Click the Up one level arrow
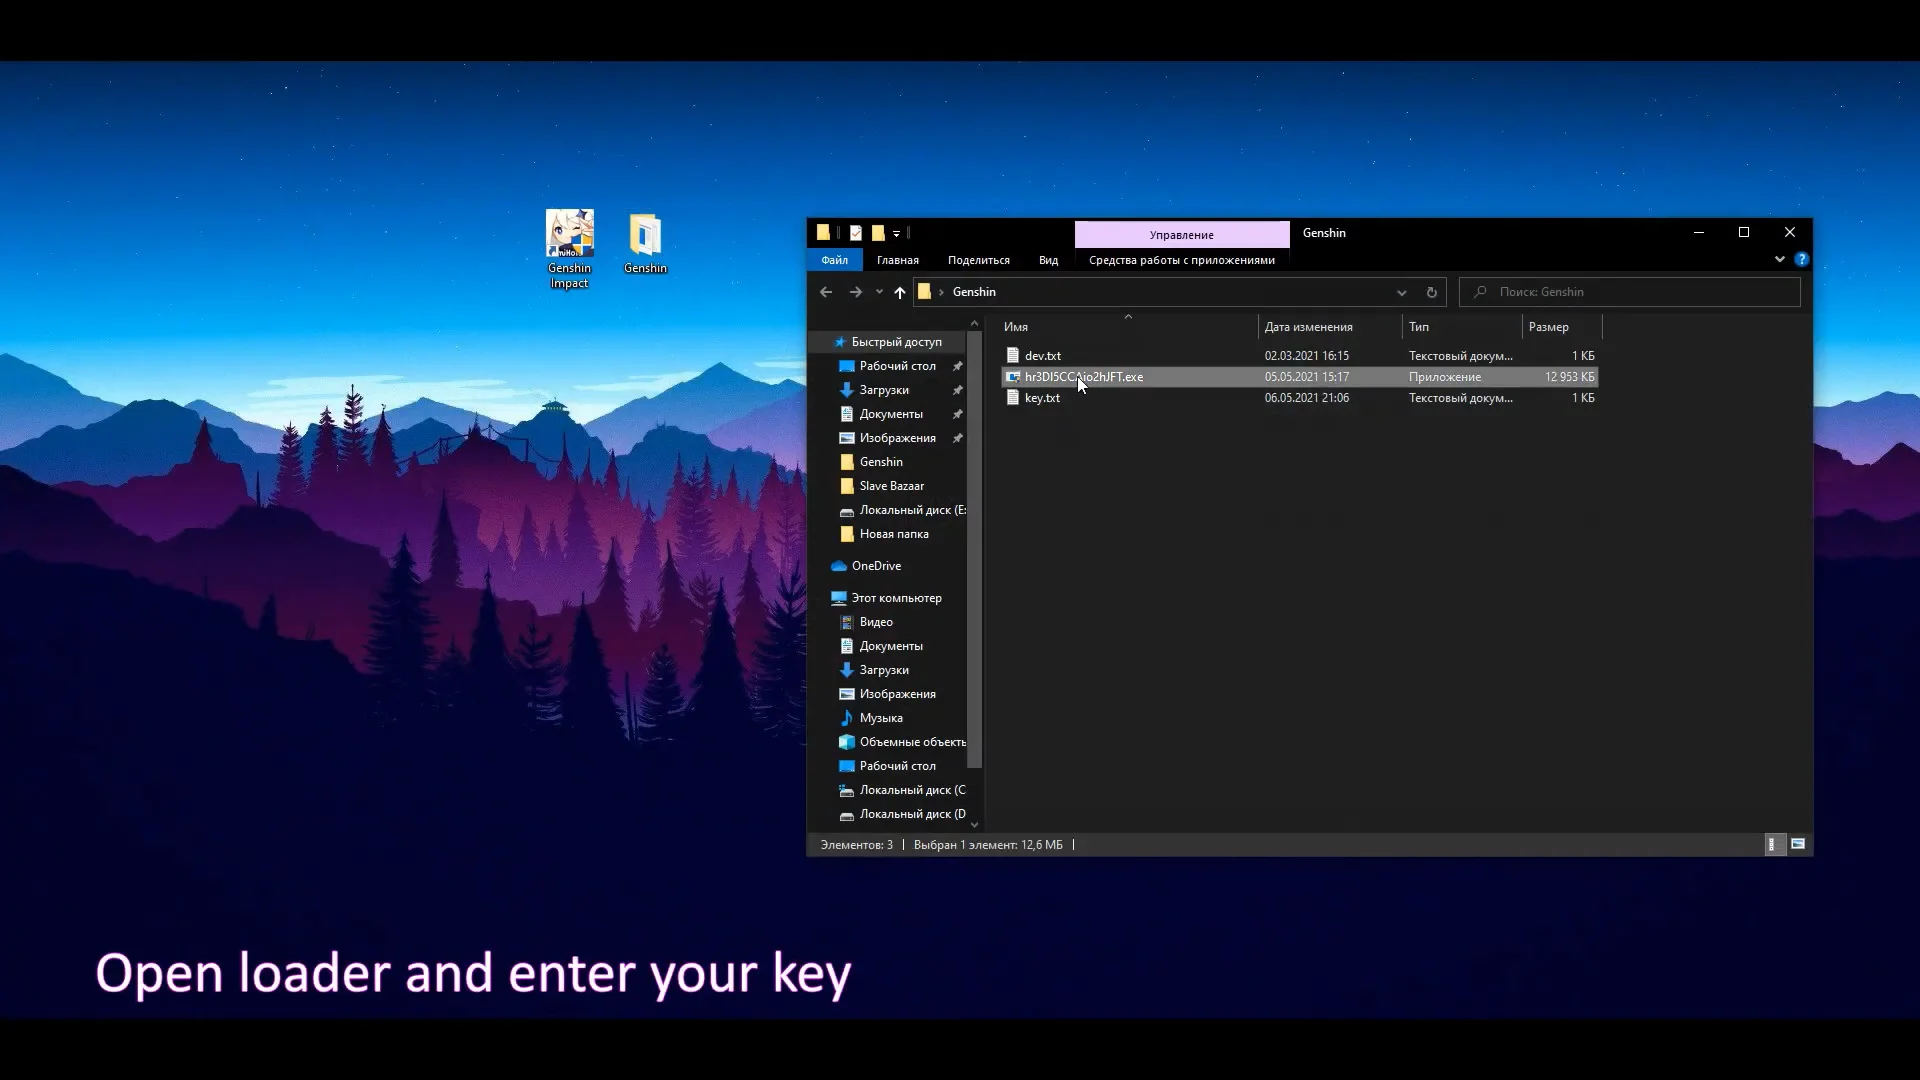 coord(899,292)
